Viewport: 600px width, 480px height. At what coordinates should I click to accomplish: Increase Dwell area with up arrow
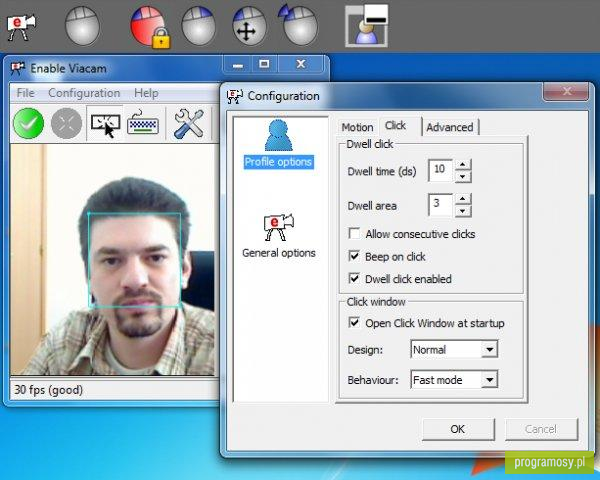pyautogui.click(x=463, y=199)
